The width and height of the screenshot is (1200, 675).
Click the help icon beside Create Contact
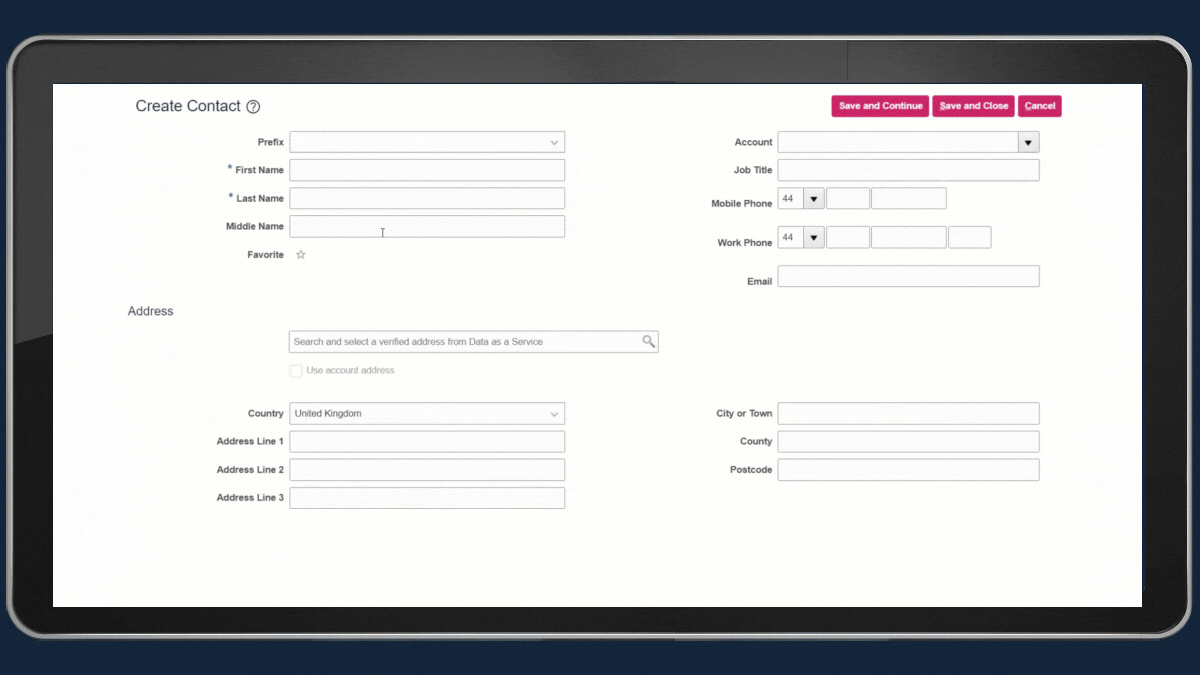click(x=253, y=107)
